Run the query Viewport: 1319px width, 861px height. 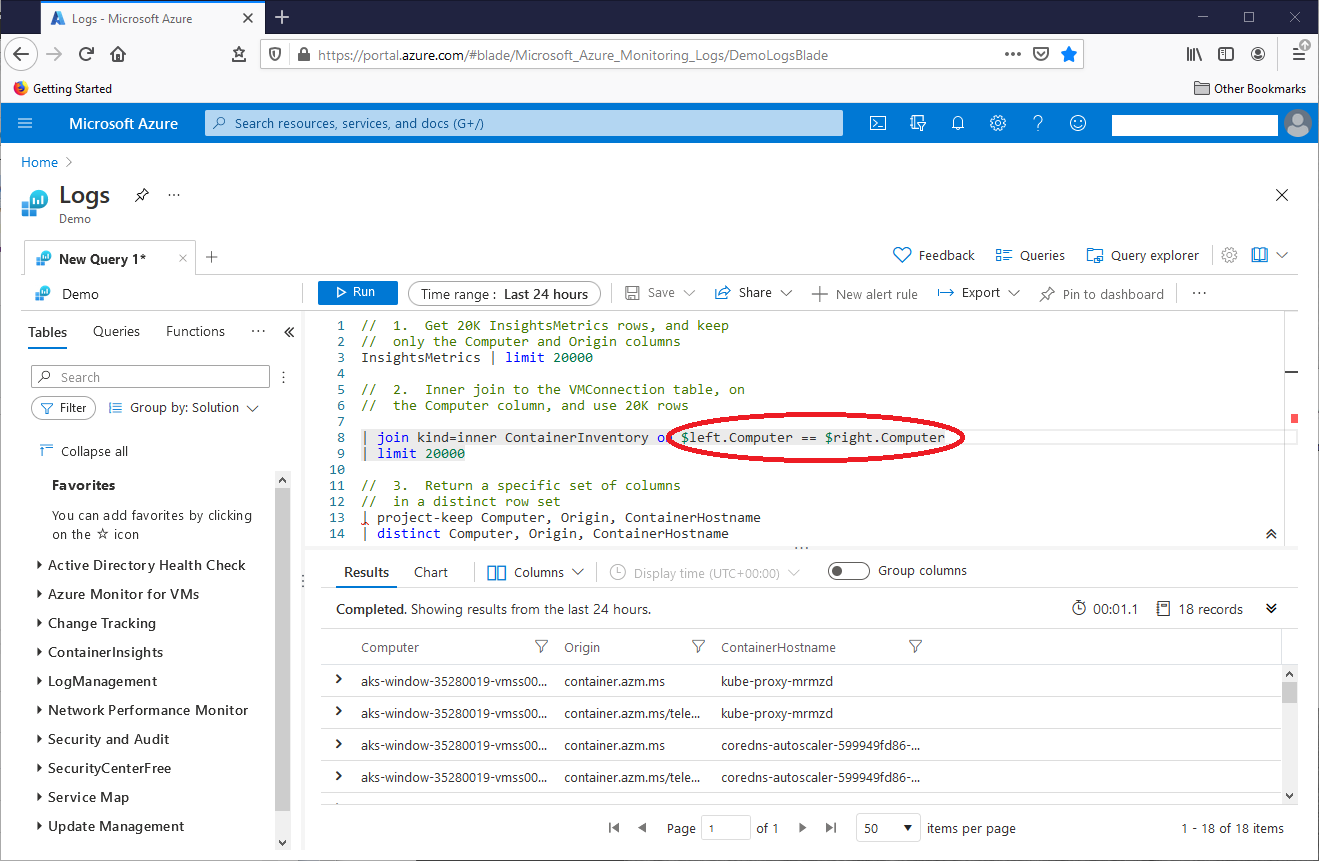tap(357, 293)
